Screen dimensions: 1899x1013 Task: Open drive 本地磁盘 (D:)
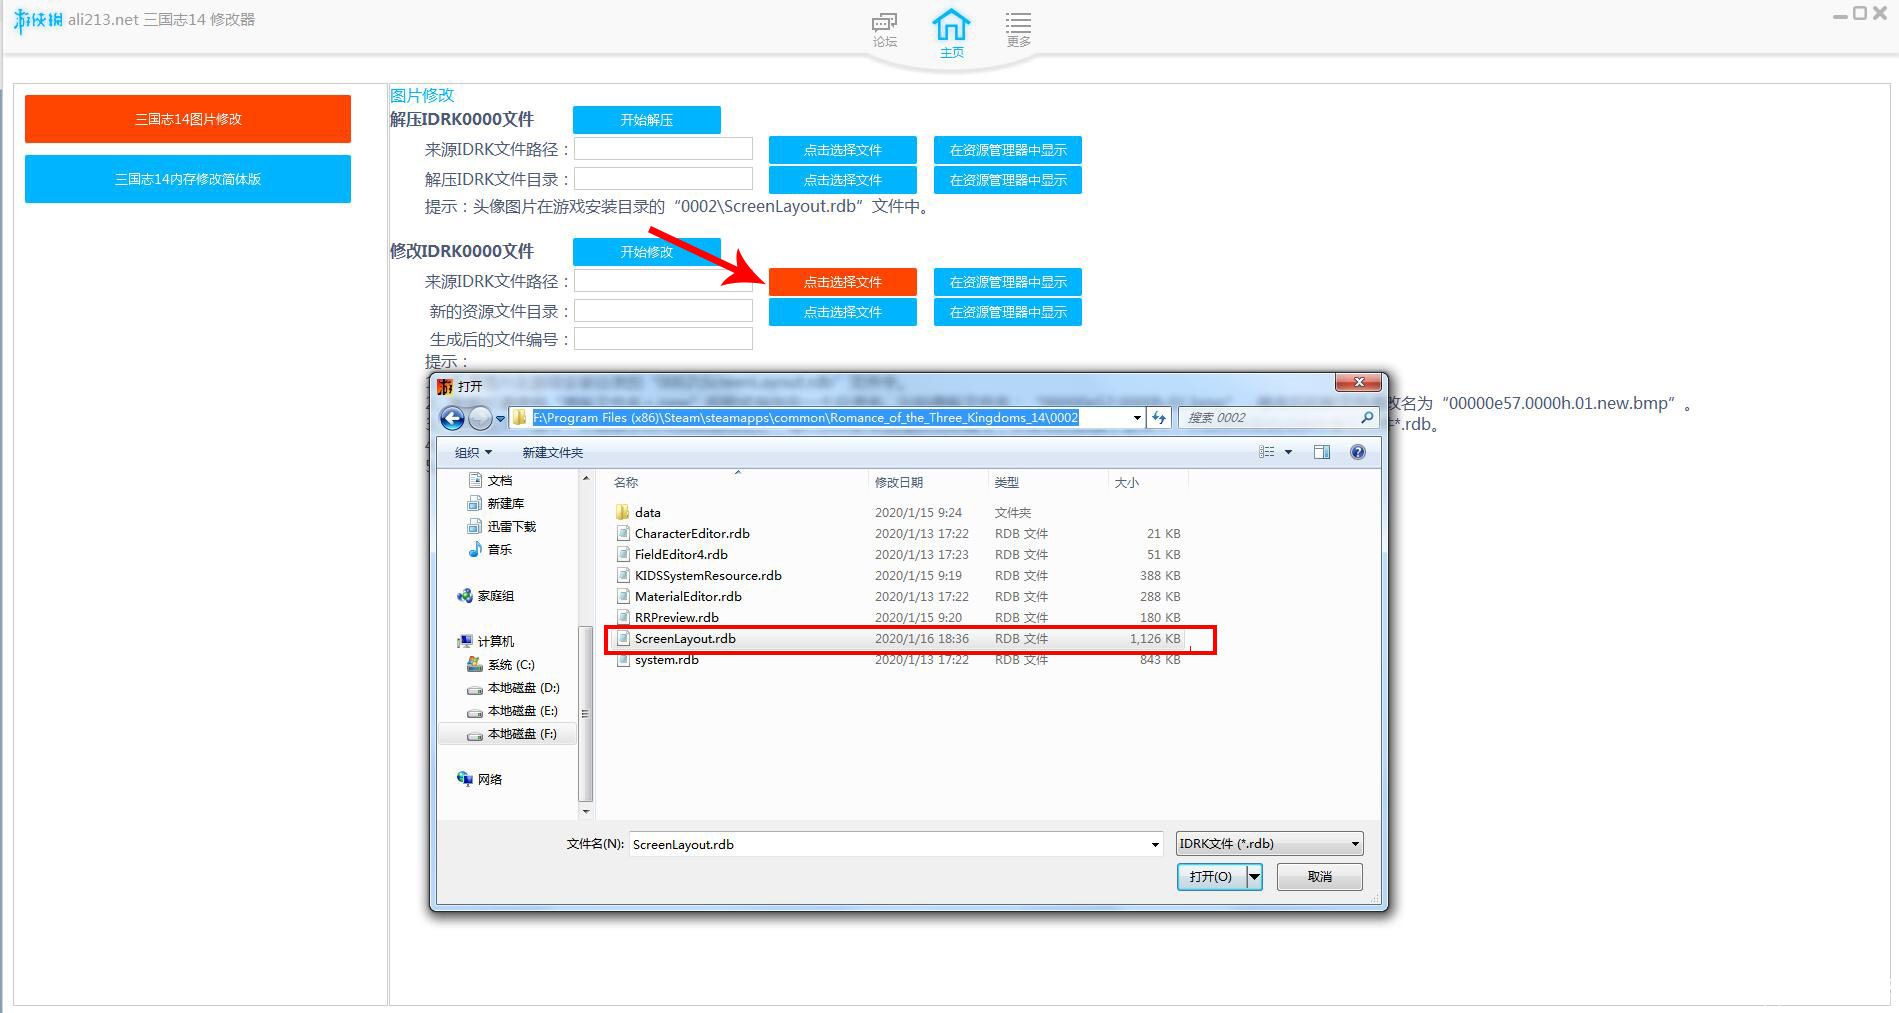pos(513,687)
